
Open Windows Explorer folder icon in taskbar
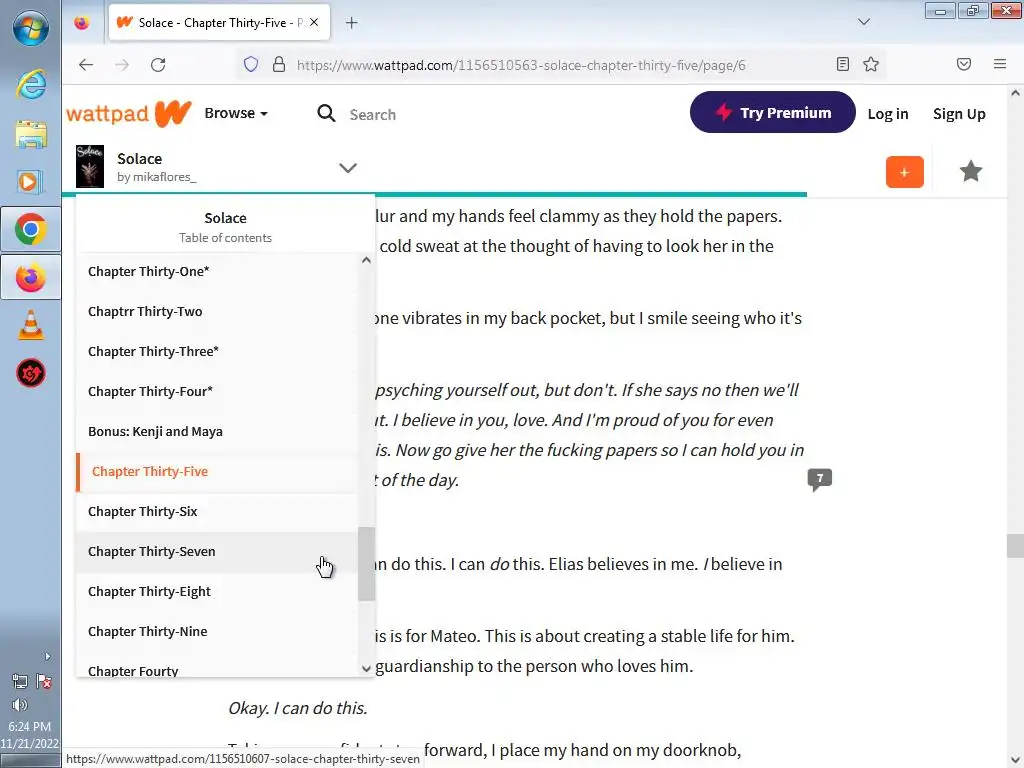click(x=31, y=134)
